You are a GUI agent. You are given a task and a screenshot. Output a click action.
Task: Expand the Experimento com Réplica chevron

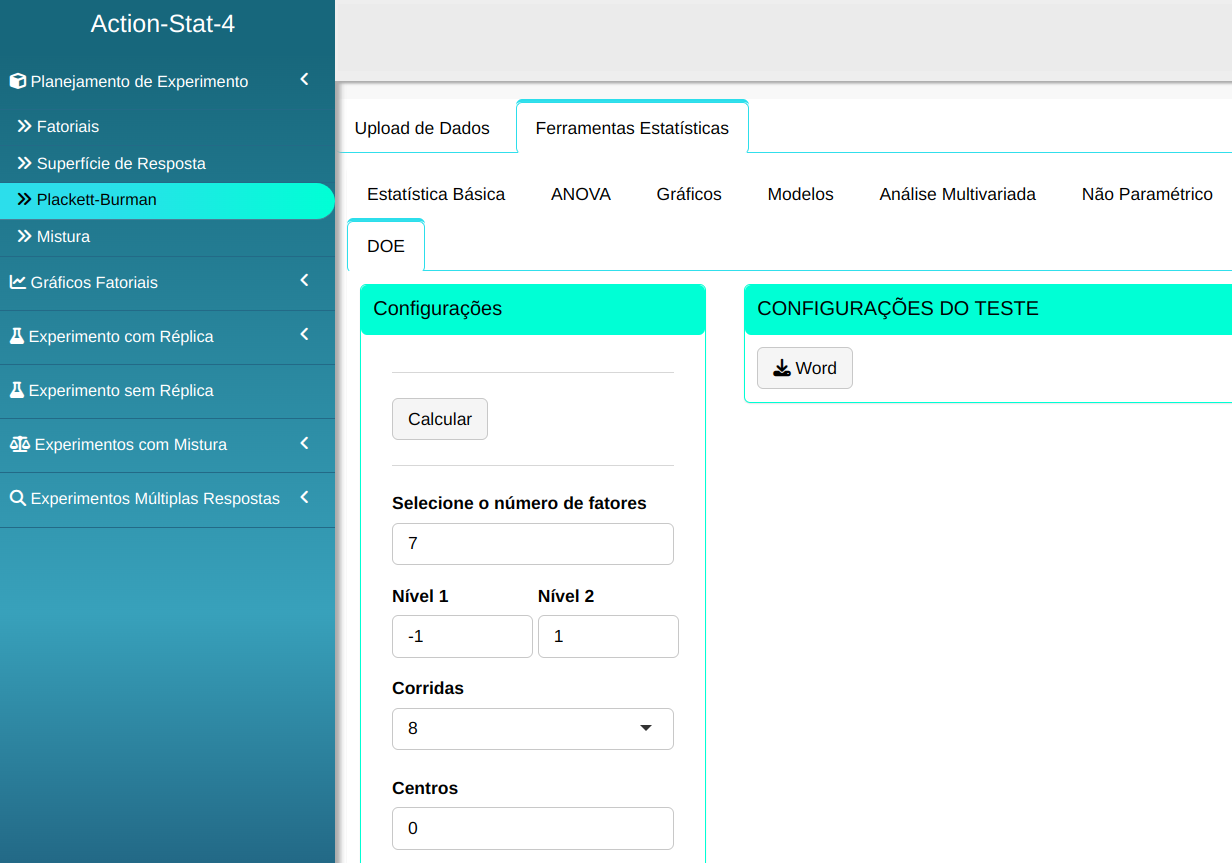[x=304, y=335]
